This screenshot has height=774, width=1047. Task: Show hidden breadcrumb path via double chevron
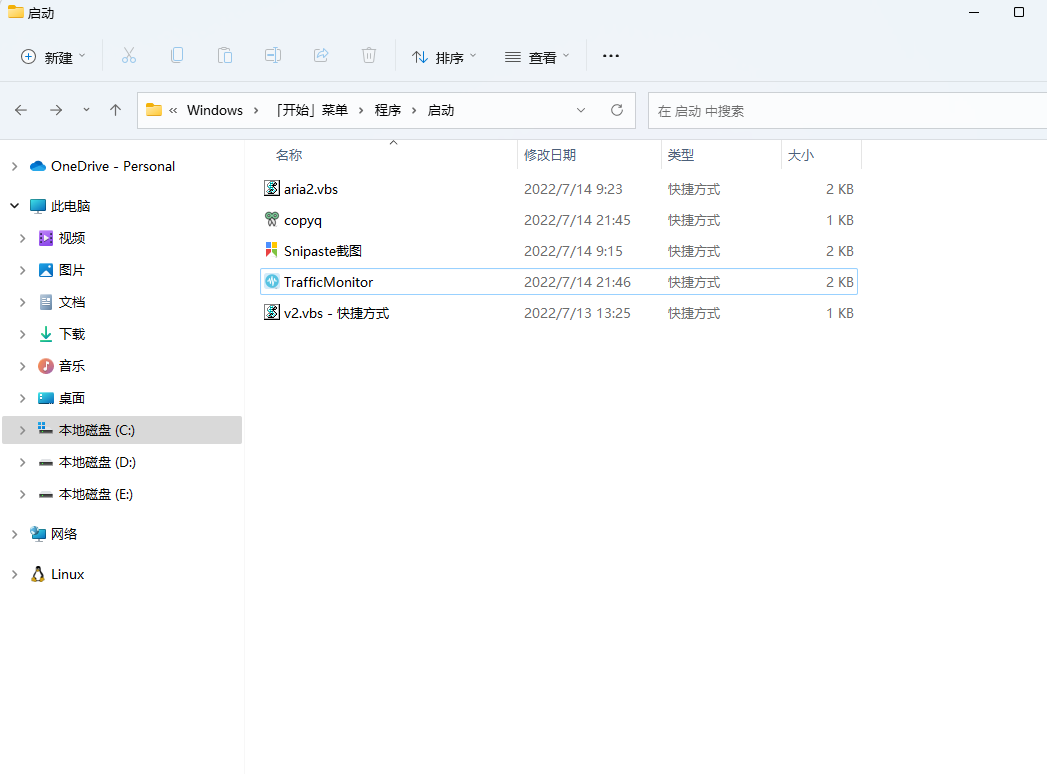click(173, 111)
